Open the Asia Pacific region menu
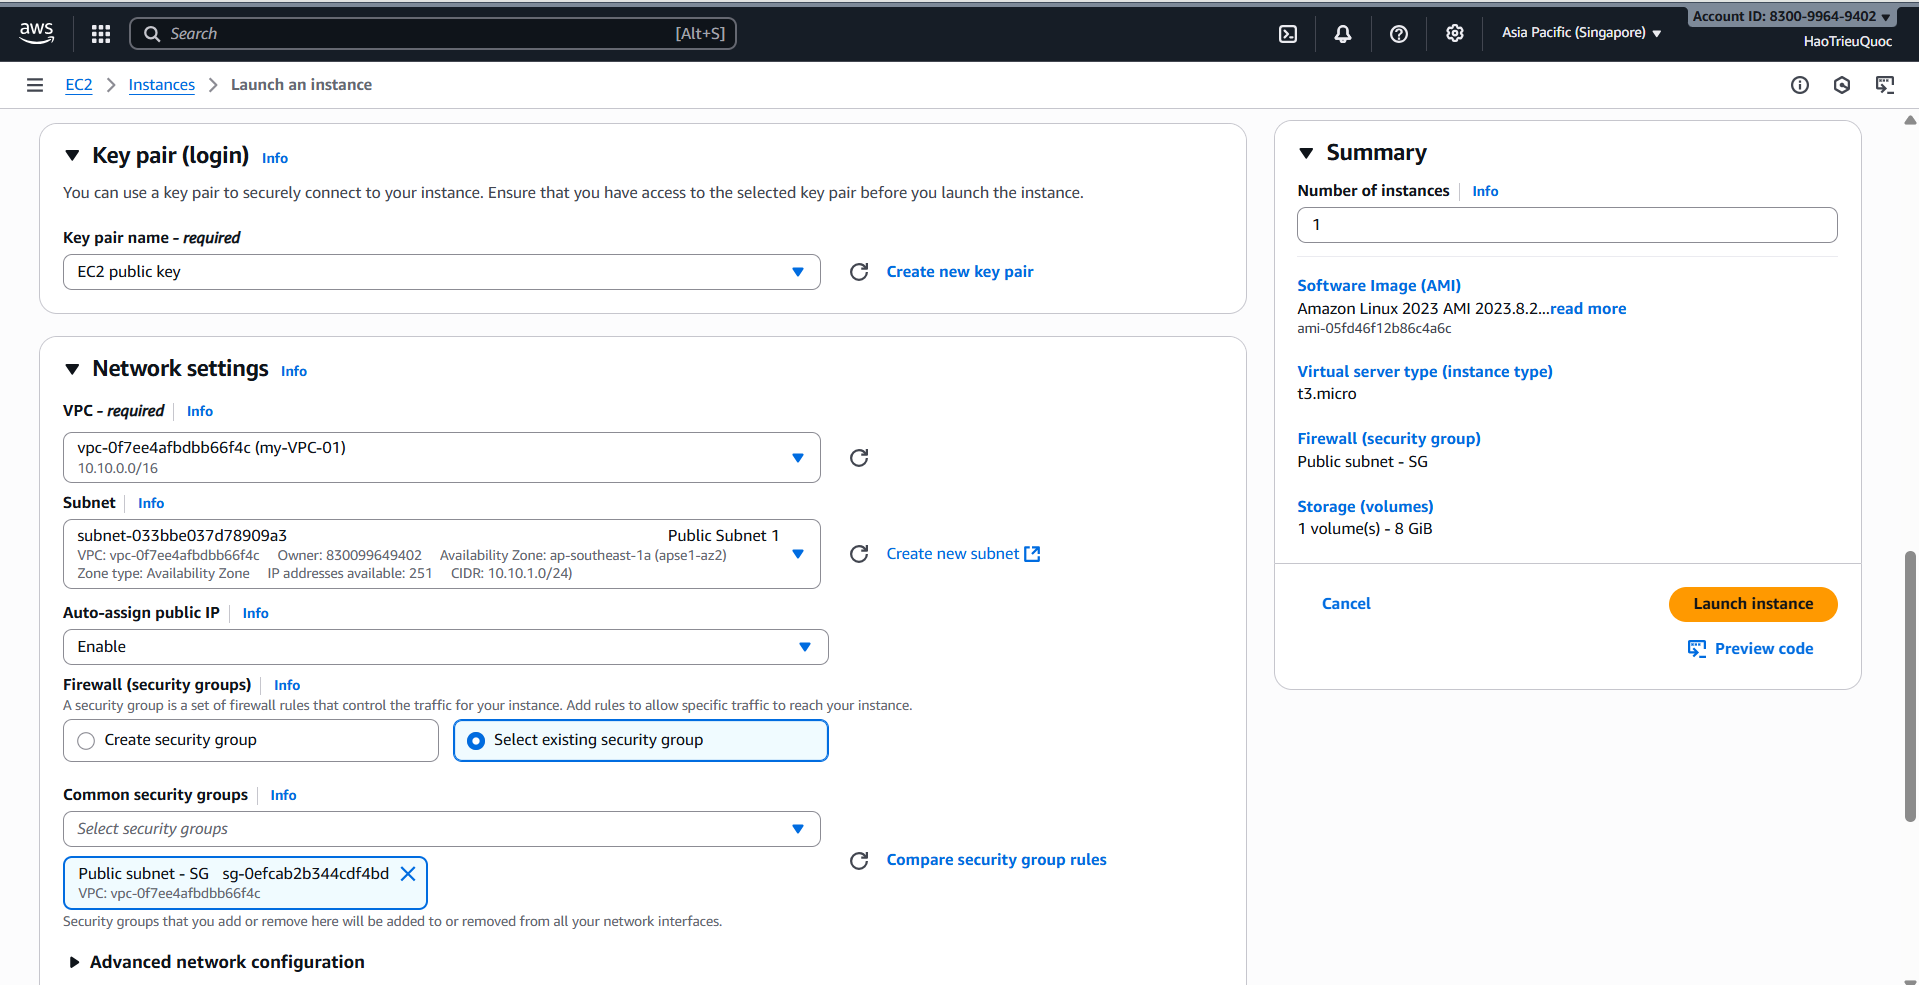Viewport: 1919px width, 985px height. pyautogui.click(x=1580, y=33)
